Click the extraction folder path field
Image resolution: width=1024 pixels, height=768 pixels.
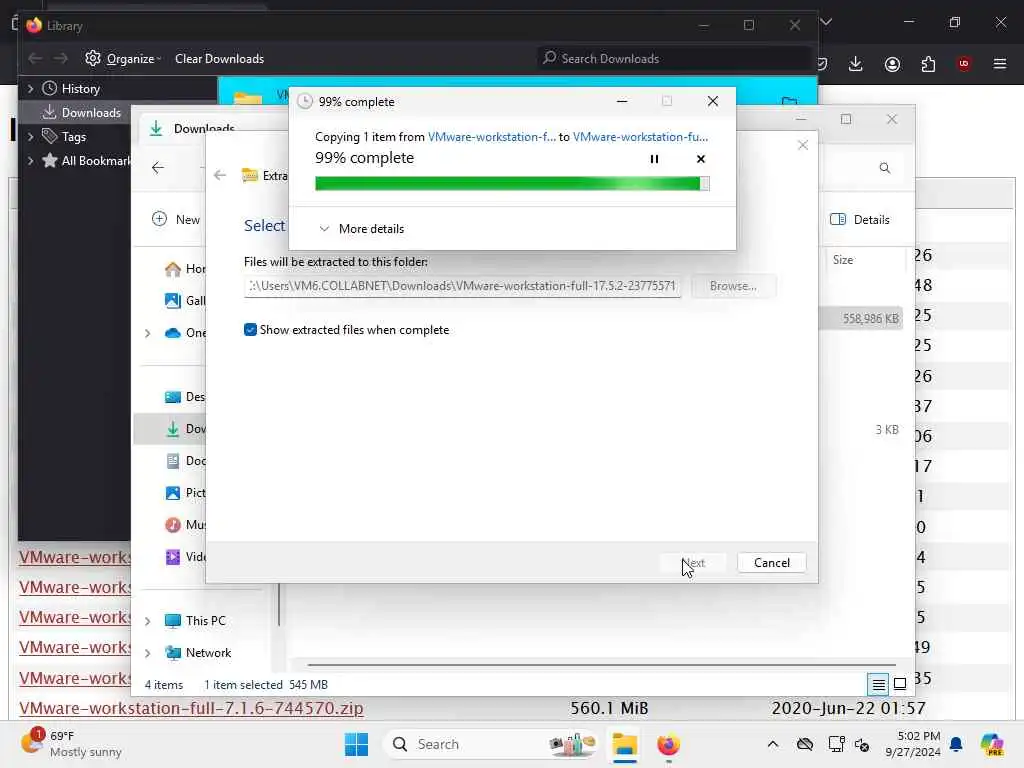(x=462, y=286)
